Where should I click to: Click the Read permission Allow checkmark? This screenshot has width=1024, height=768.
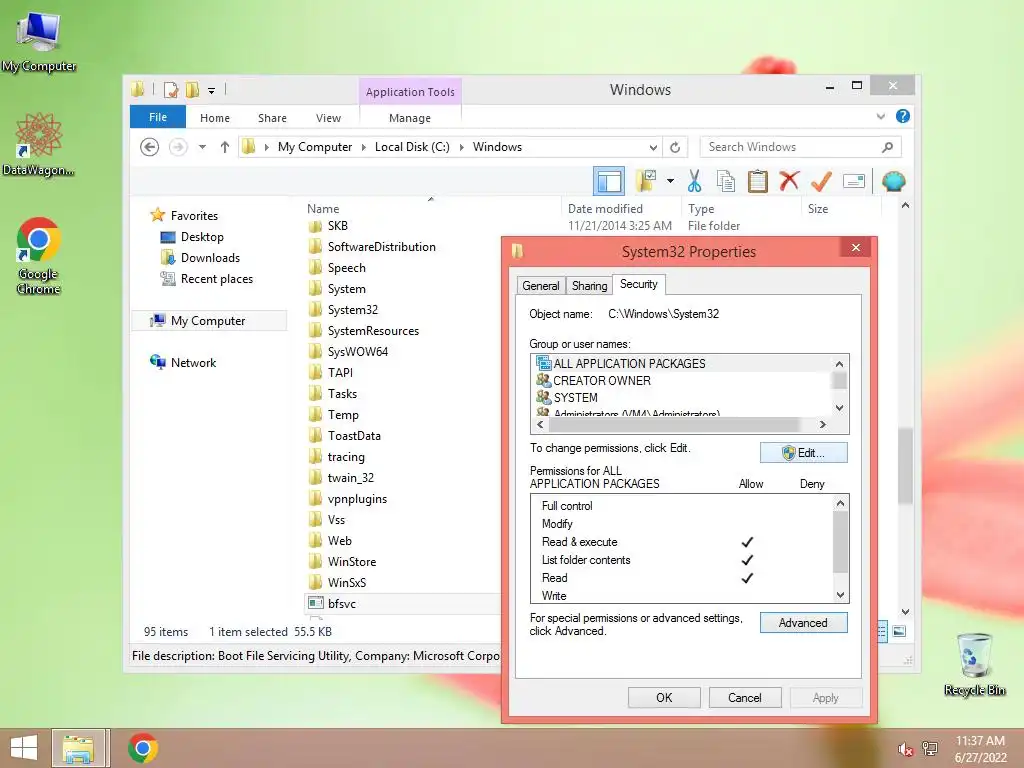pos(747,578)
